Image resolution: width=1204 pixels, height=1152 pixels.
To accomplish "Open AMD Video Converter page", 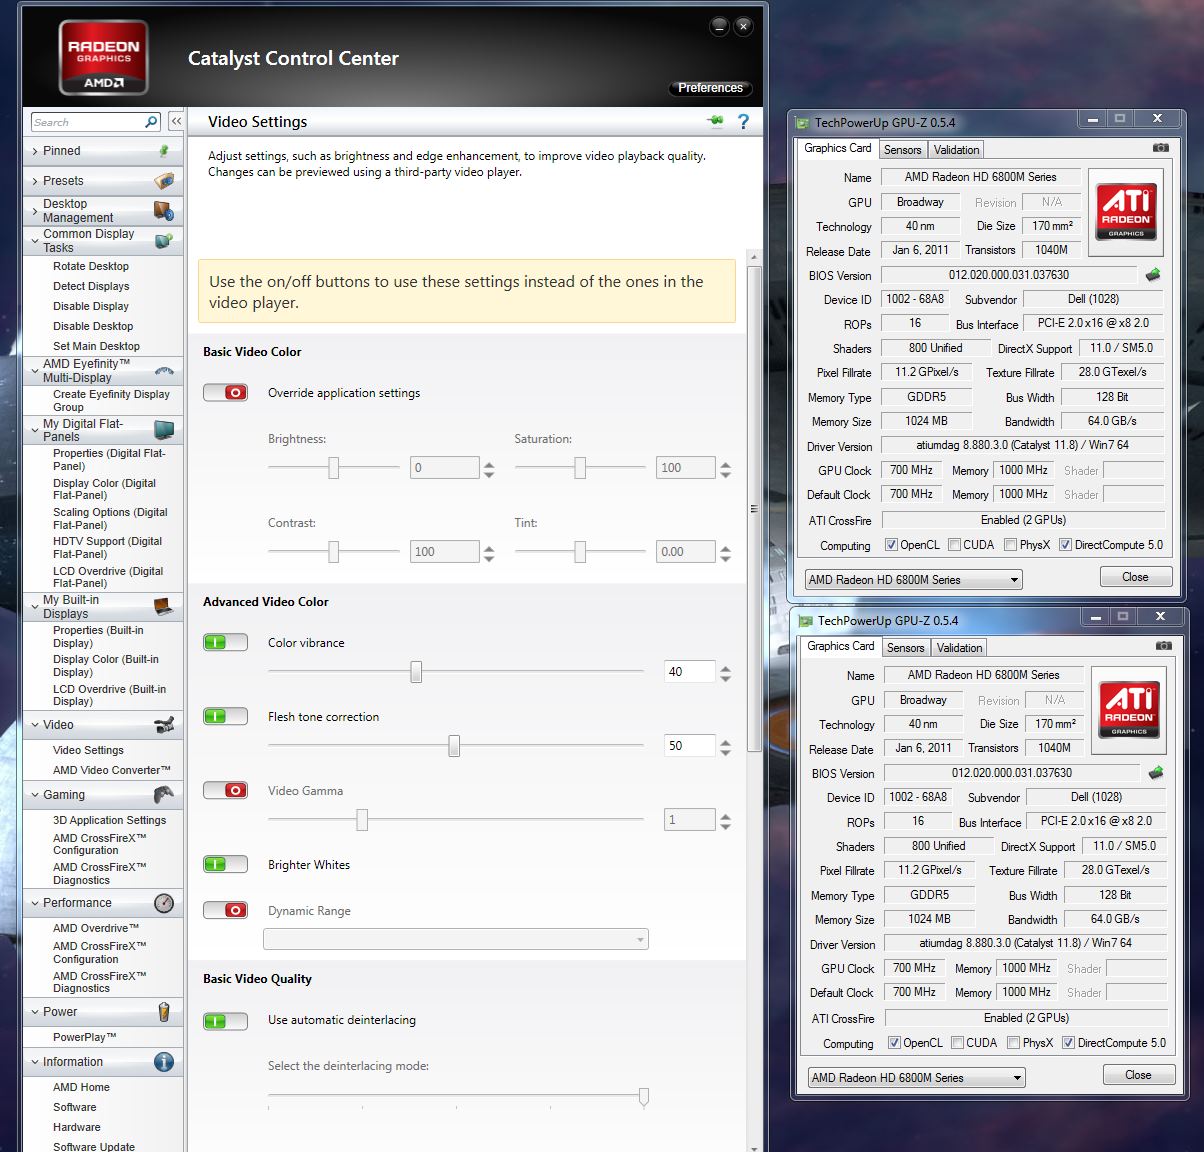I will 112,770.
